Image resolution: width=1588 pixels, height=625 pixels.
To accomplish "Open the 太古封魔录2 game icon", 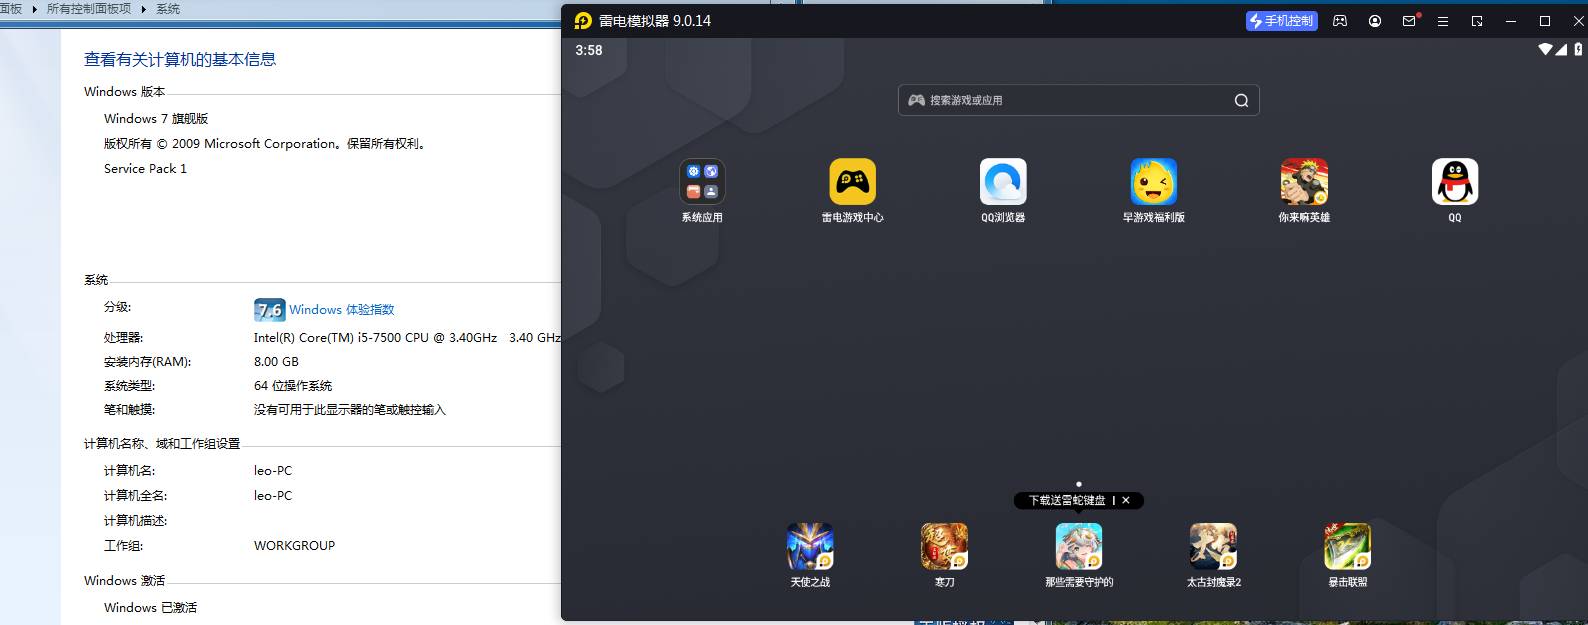I will click(x=1213, y=546).
